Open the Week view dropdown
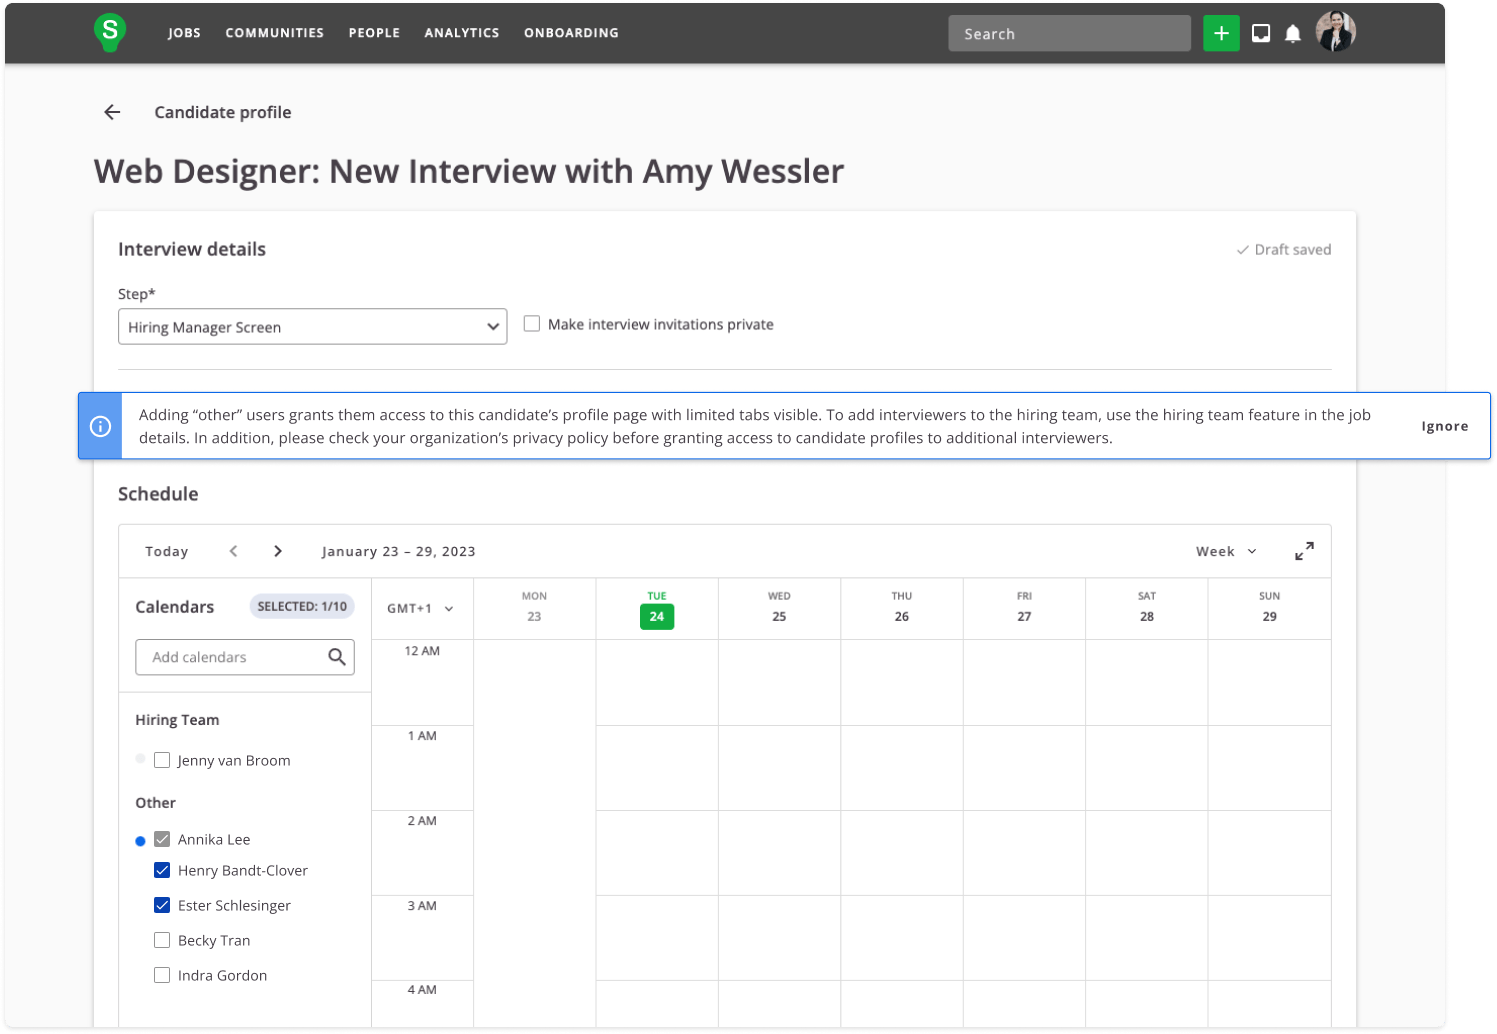The image size is (1497, 1034). coord(1226,551)
